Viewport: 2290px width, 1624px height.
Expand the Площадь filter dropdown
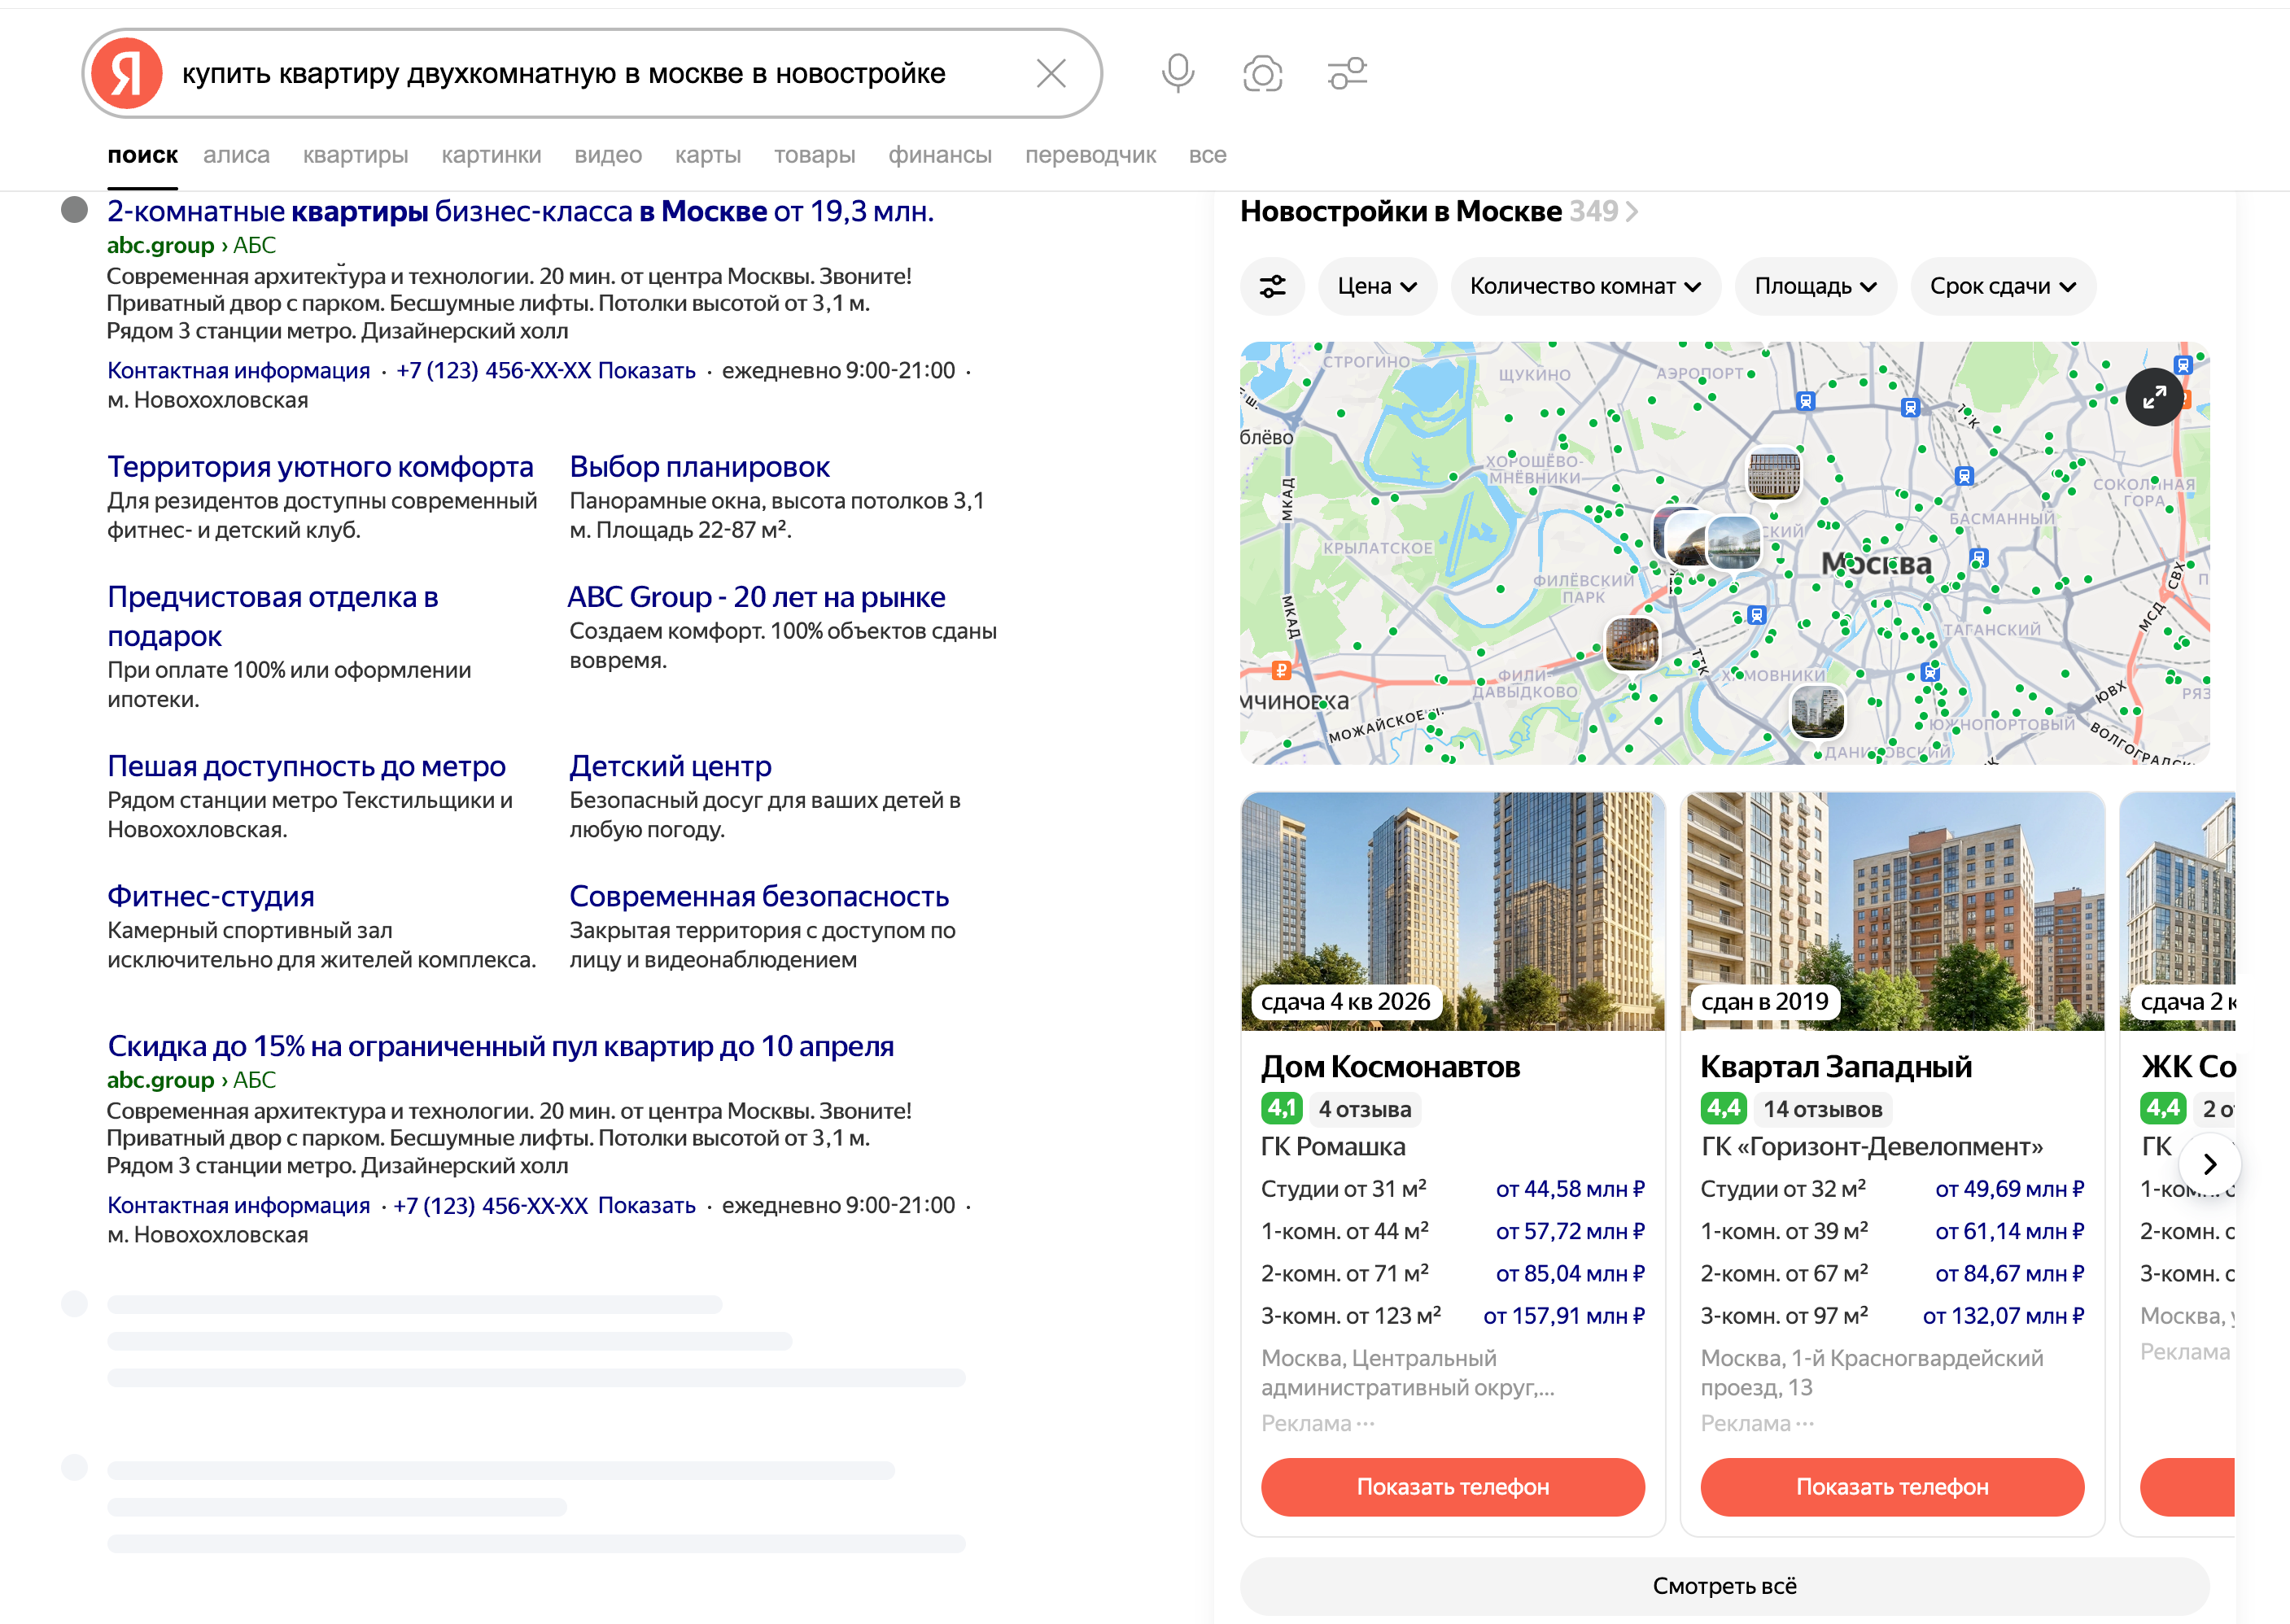(x=1816, y=287)
